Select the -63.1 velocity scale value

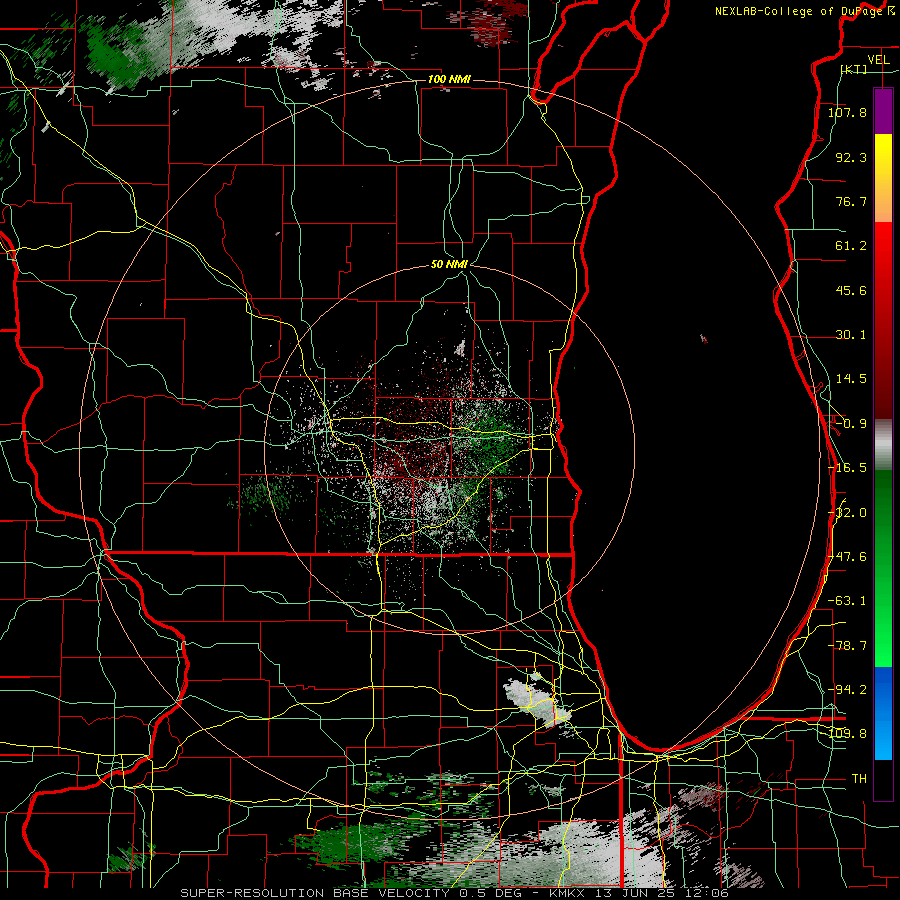click(x=847, y=601)
